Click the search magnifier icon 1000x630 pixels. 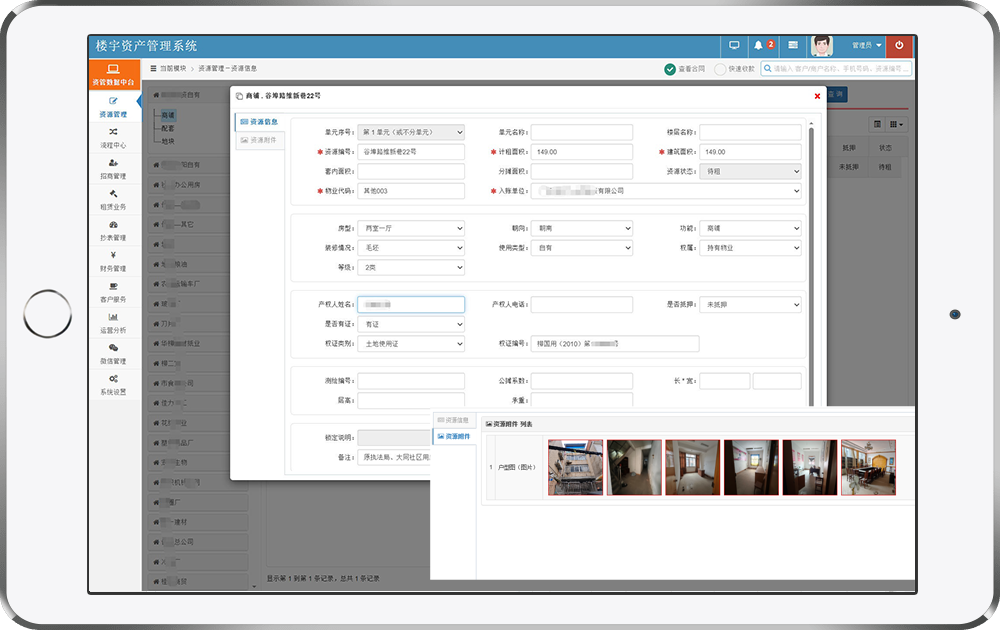768,68
